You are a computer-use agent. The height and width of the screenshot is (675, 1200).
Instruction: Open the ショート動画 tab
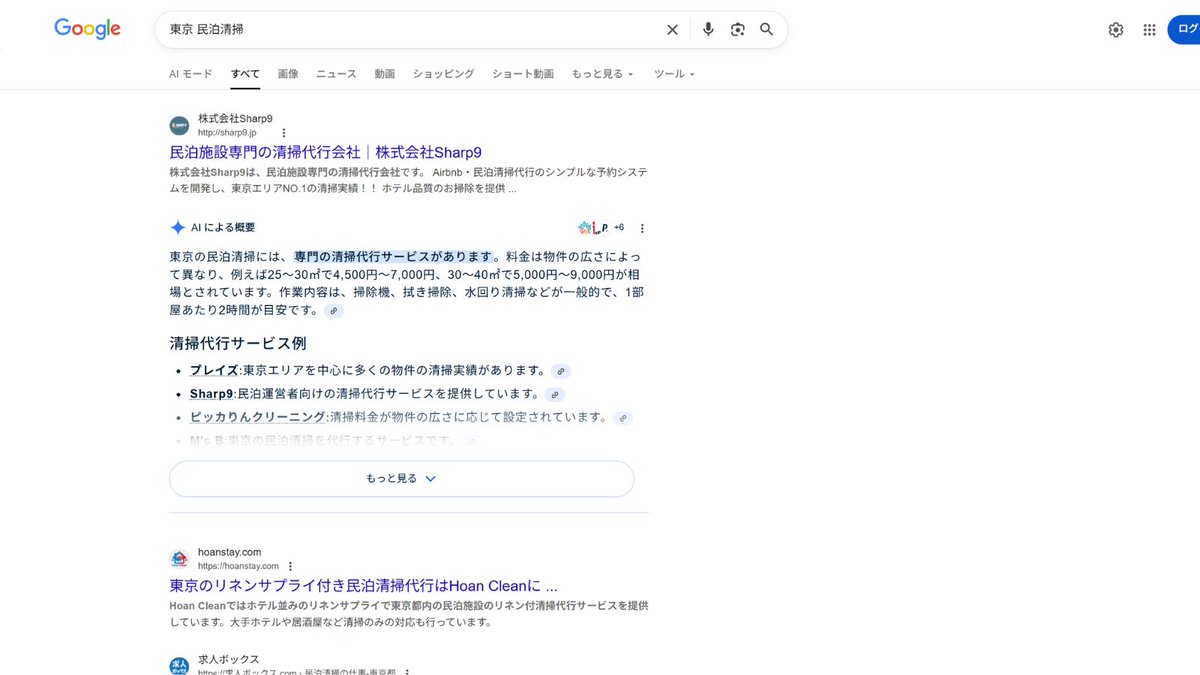click(x=523, y=74)
